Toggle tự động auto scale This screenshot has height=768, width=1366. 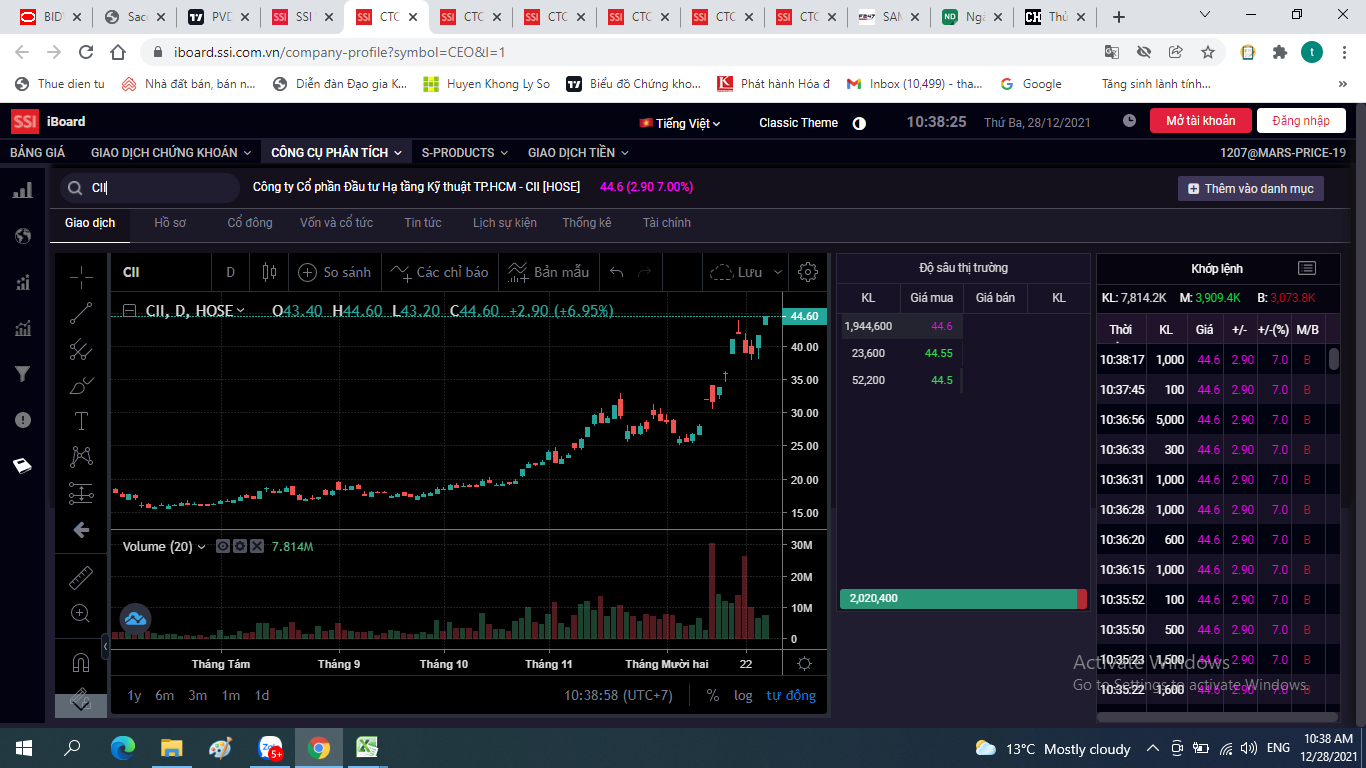(x=791, y=695)
